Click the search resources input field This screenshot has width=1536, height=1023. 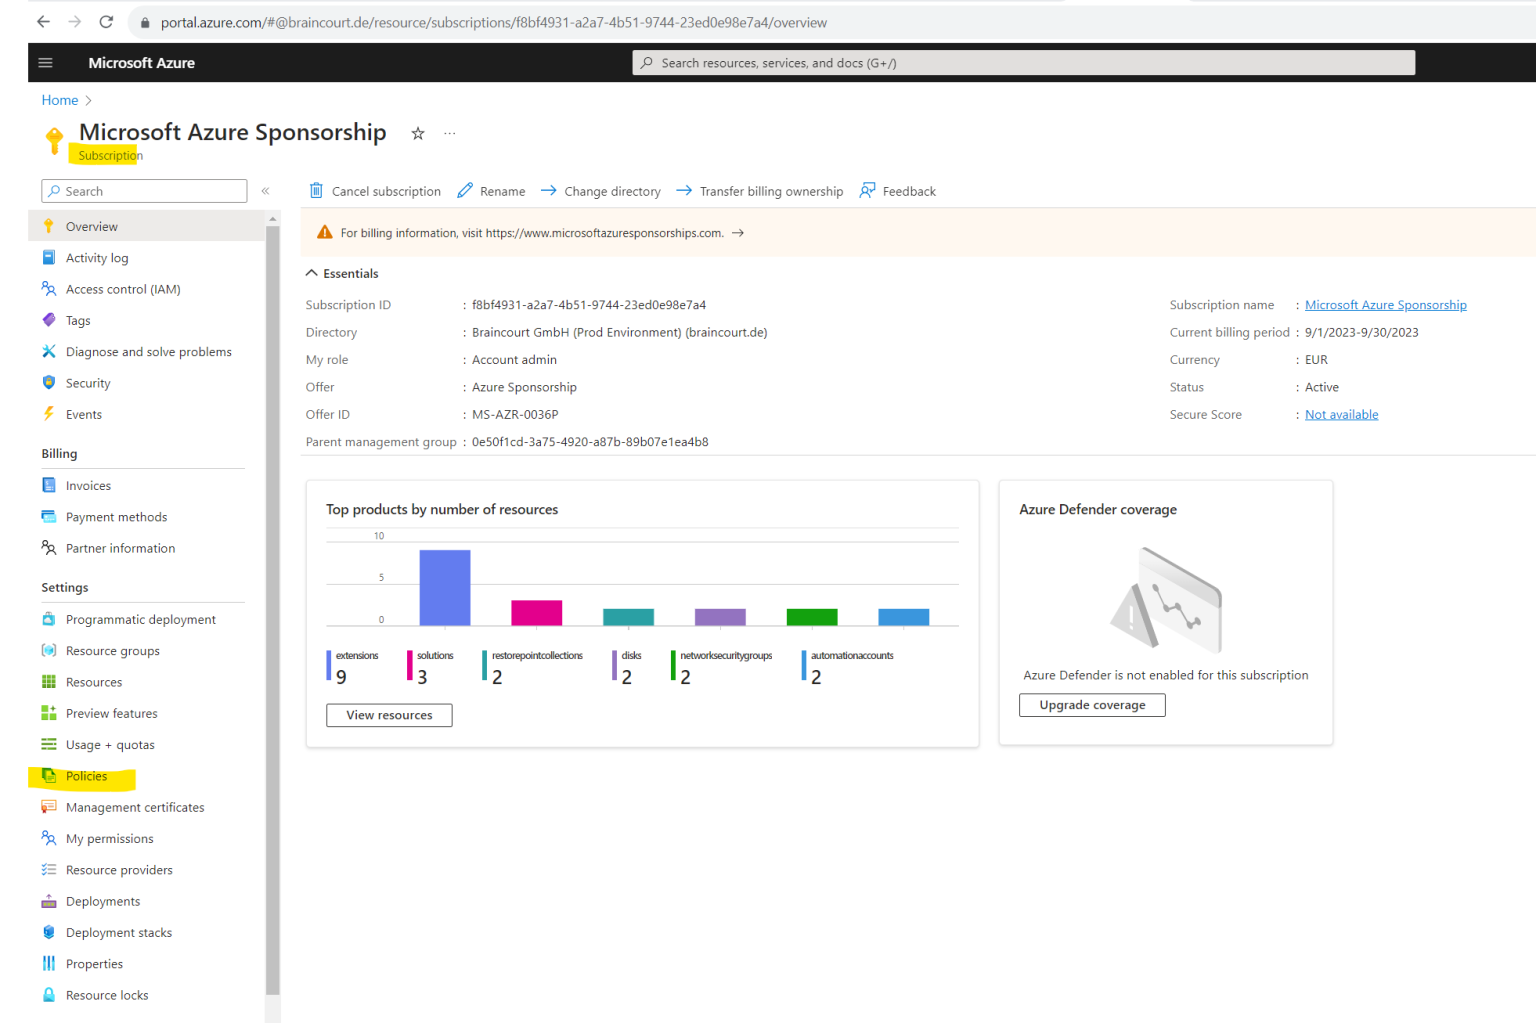pos(1023,62)
